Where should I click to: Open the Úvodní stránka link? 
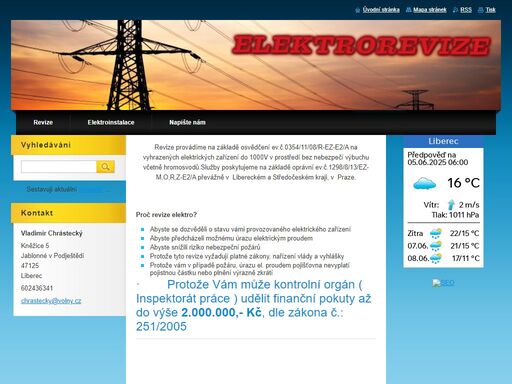(381, 10)
